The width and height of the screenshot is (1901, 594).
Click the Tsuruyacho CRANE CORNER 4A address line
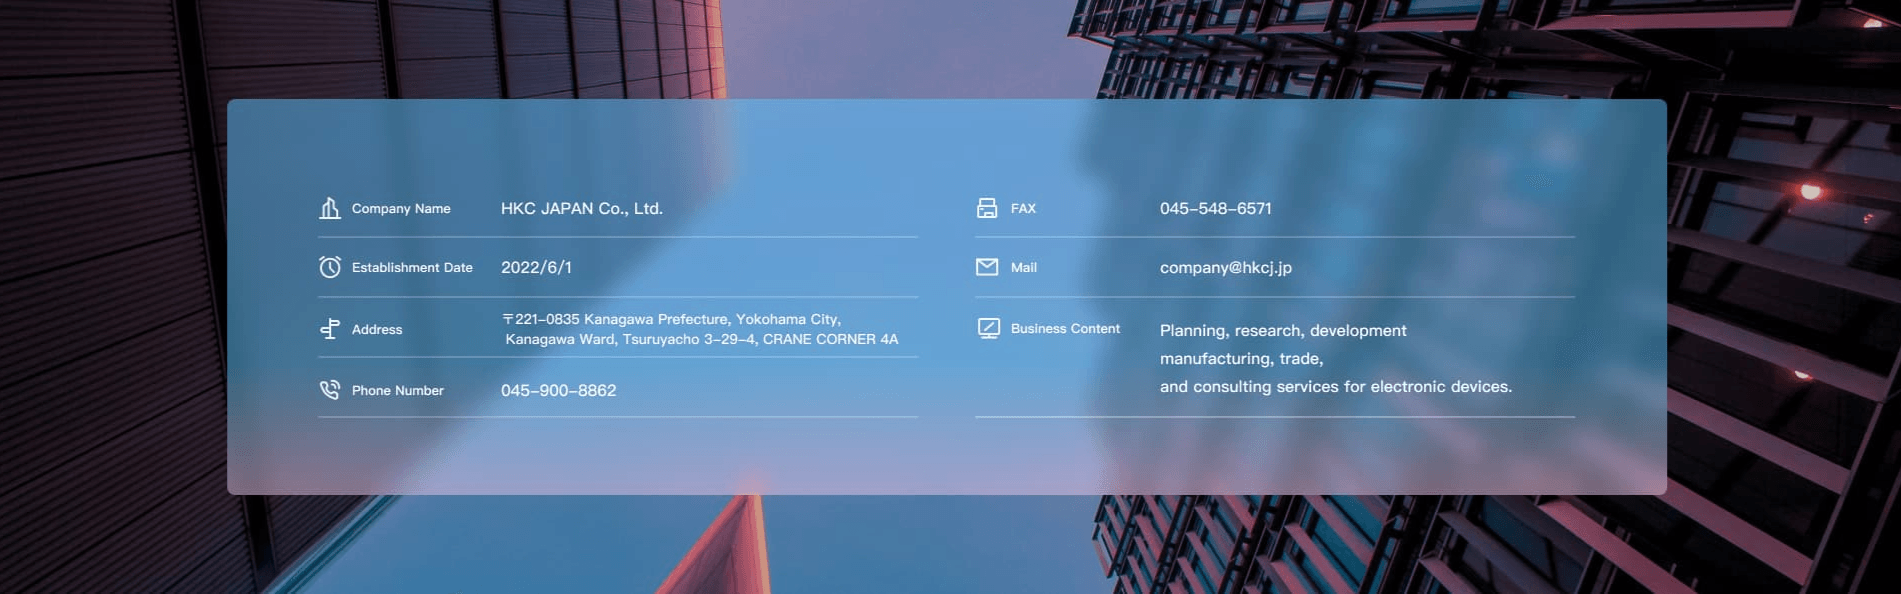pyautogui.click(x=701, y=340)
